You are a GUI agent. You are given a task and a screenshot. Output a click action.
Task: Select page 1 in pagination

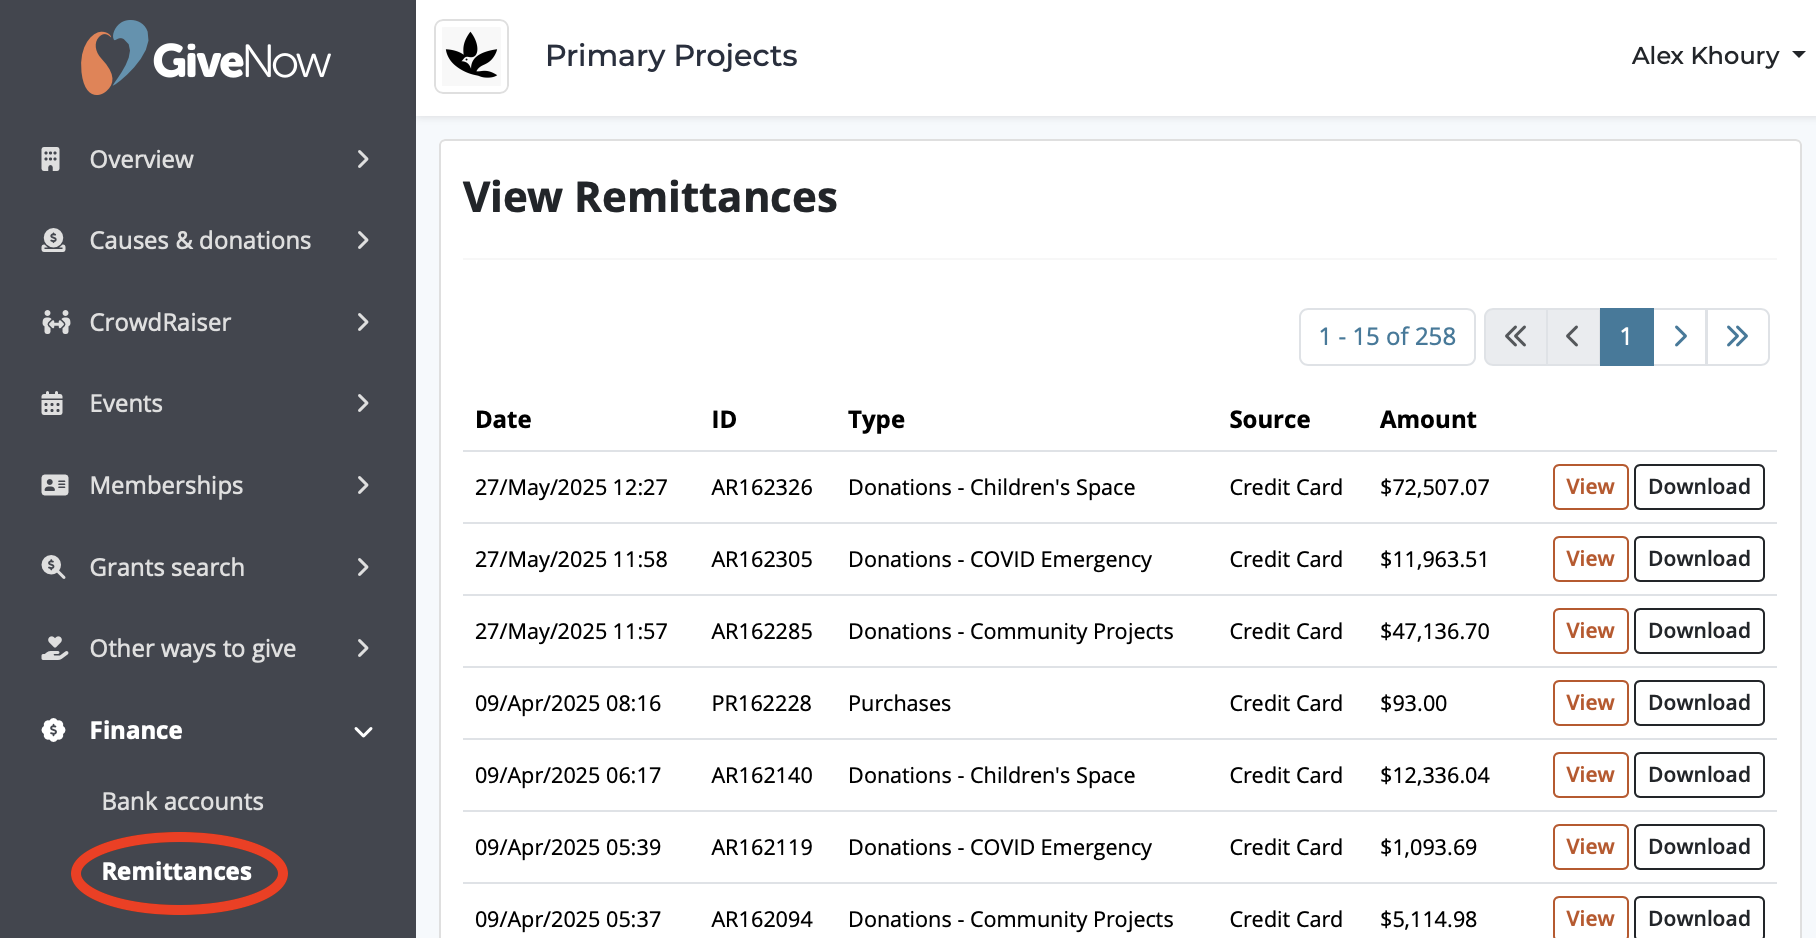tap(1626, 337)
